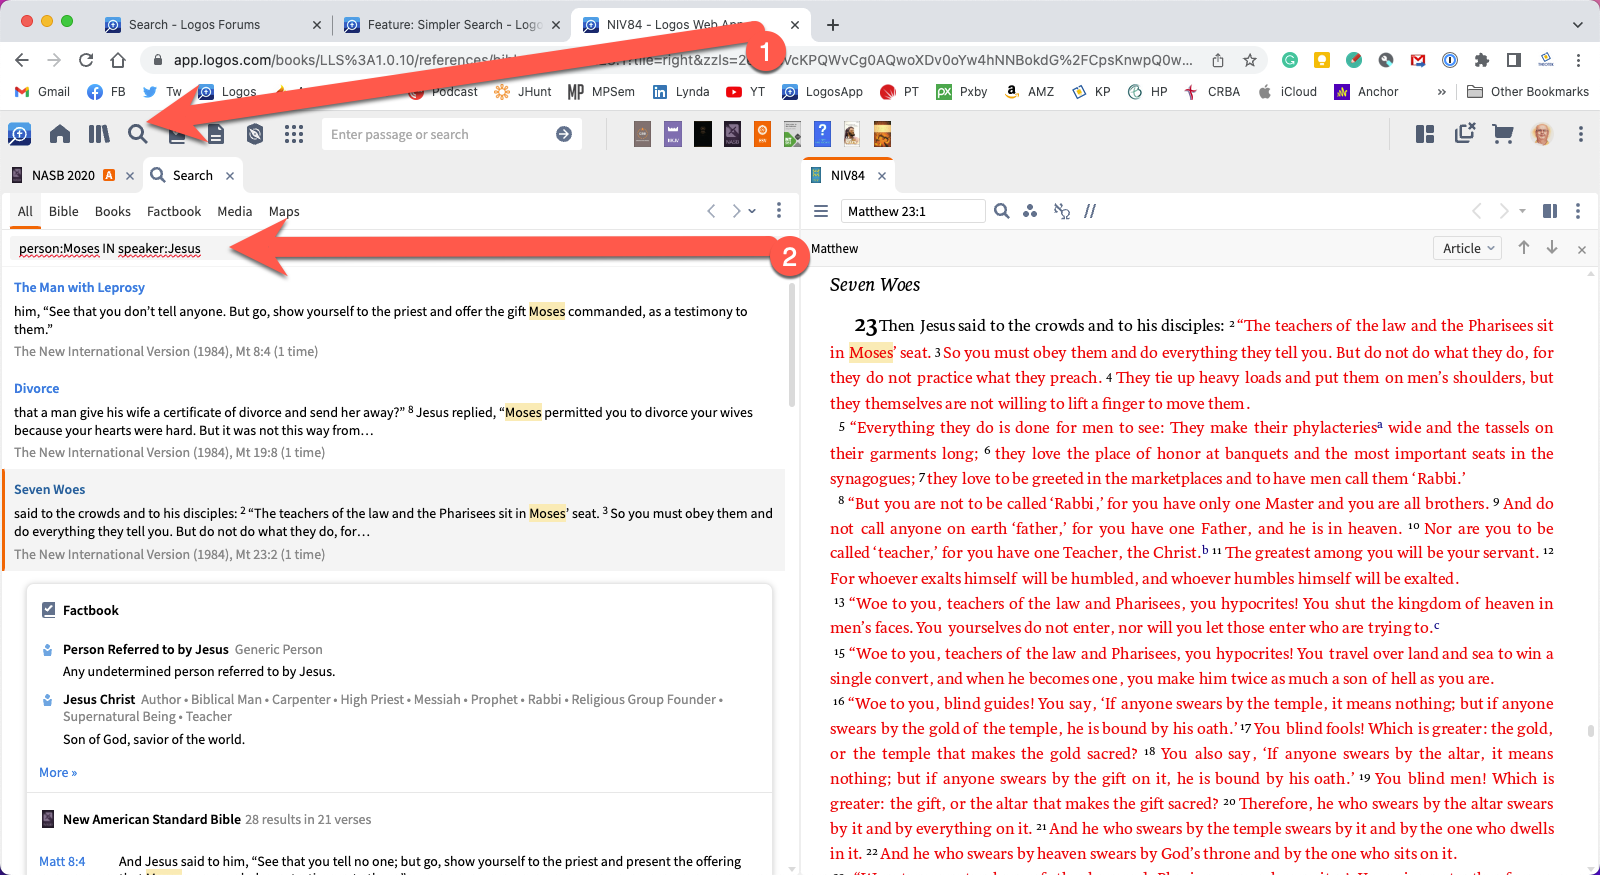Open the orange book shortcut icon

[762, 134]
